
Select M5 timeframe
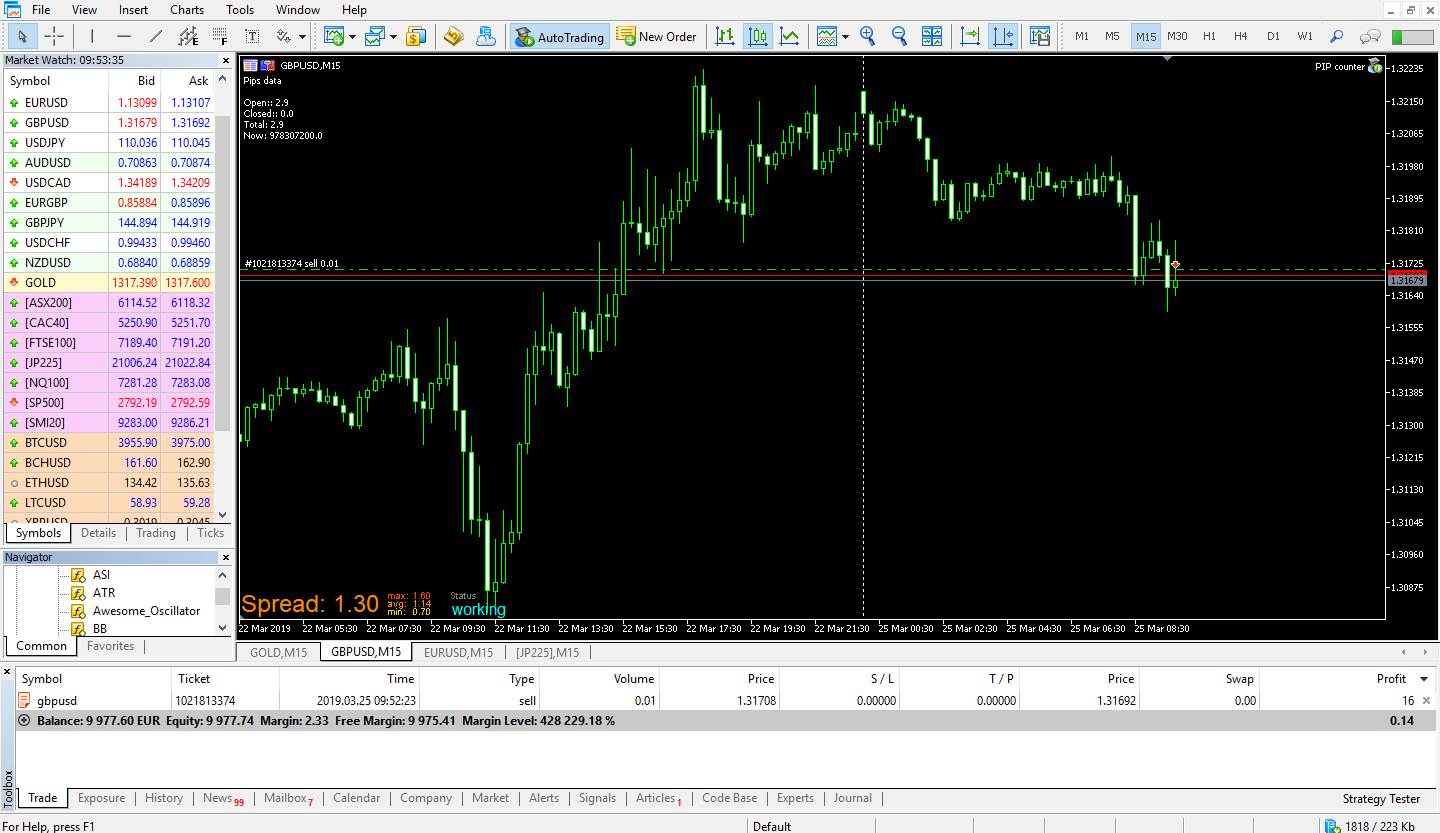(x=1112, y=37)
